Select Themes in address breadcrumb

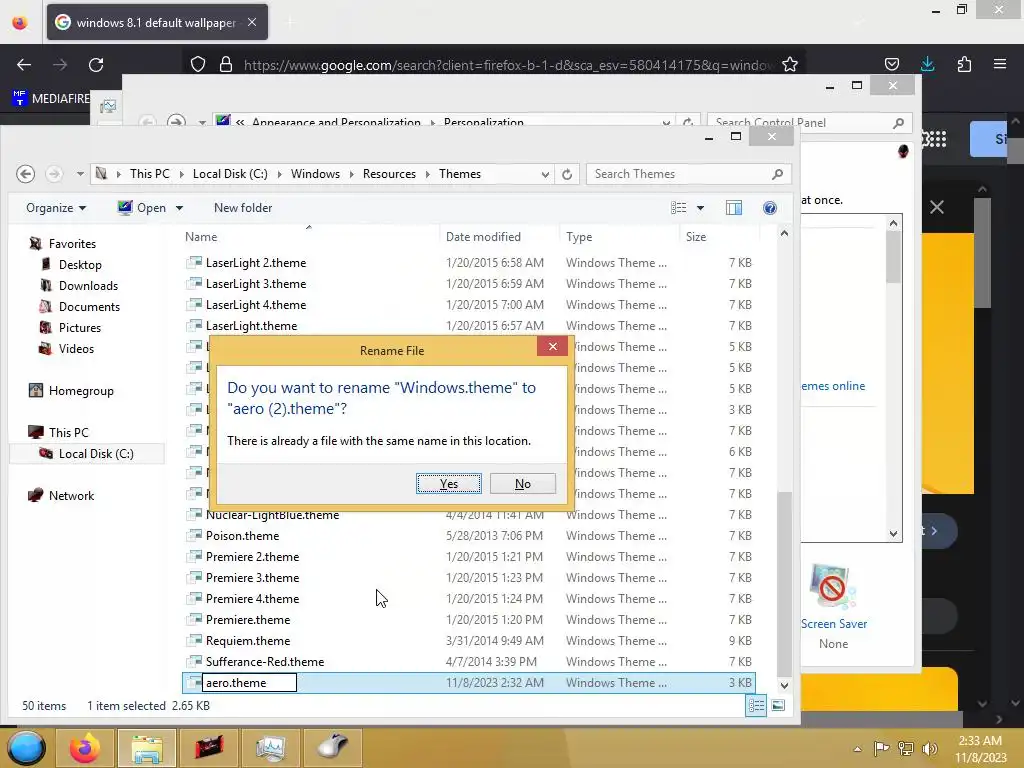click(x=460, y=174)
